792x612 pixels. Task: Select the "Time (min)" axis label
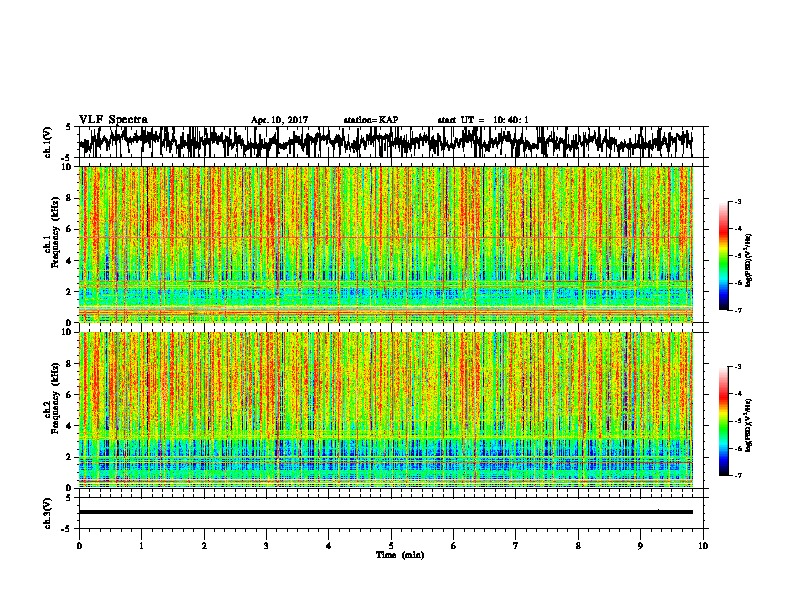click(x=400, y=555)
